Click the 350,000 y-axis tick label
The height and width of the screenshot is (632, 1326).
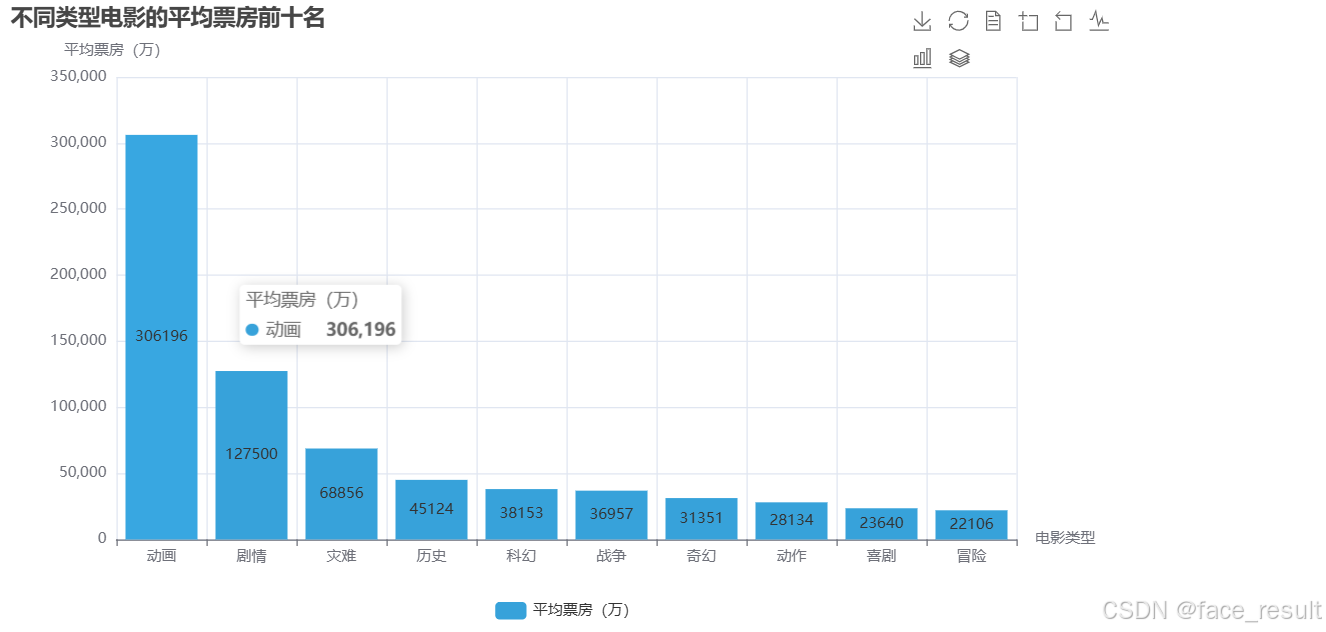(x=78, y=76)
